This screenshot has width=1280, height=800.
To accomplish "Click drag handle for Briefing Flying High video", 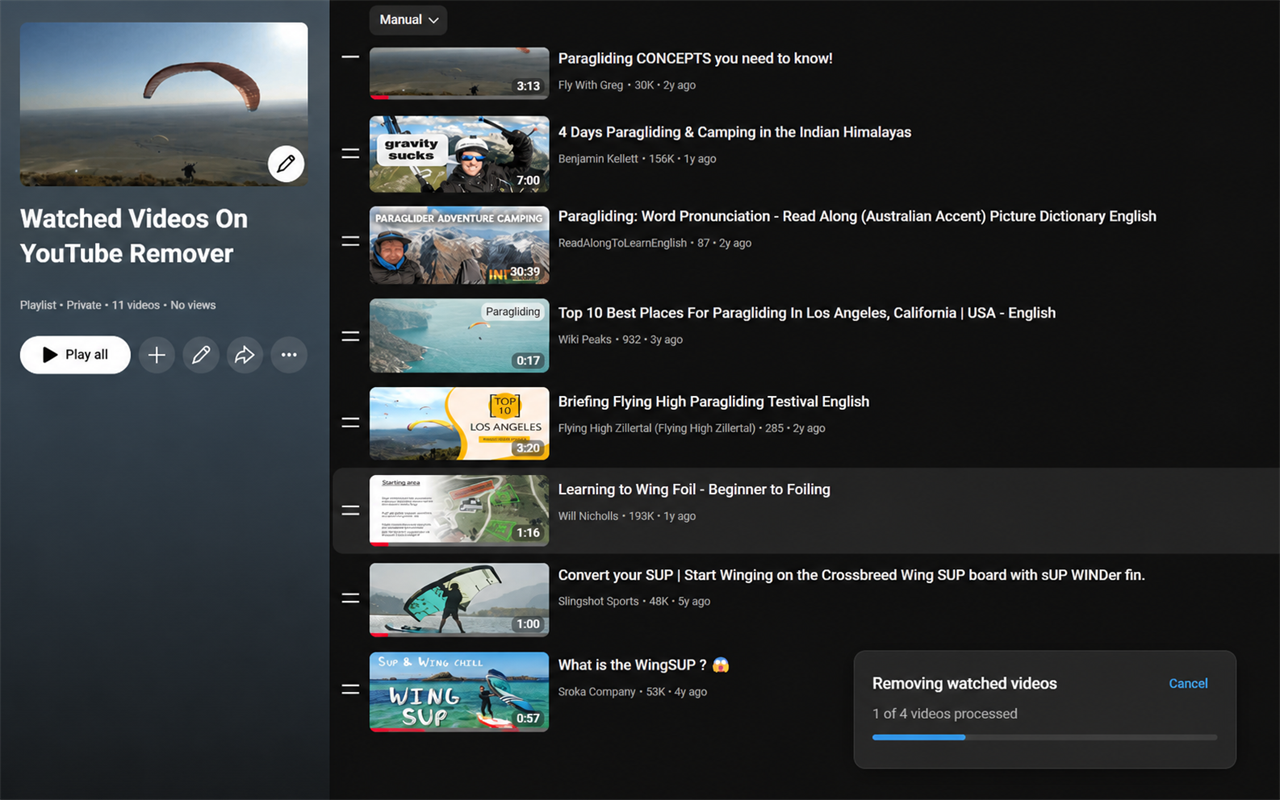I will click(350, 423).
